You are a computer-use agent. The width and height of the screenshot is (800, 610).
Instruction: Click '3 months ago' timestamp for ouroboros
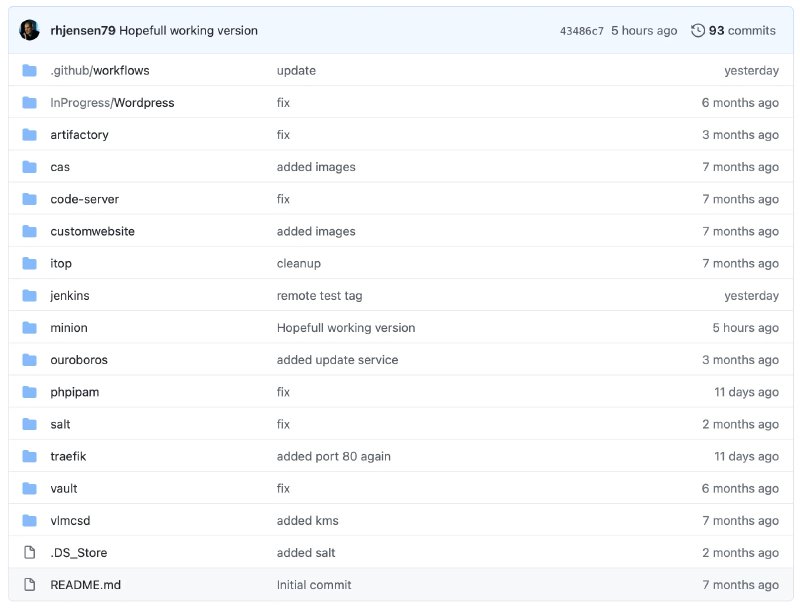(x=740, y=360)
